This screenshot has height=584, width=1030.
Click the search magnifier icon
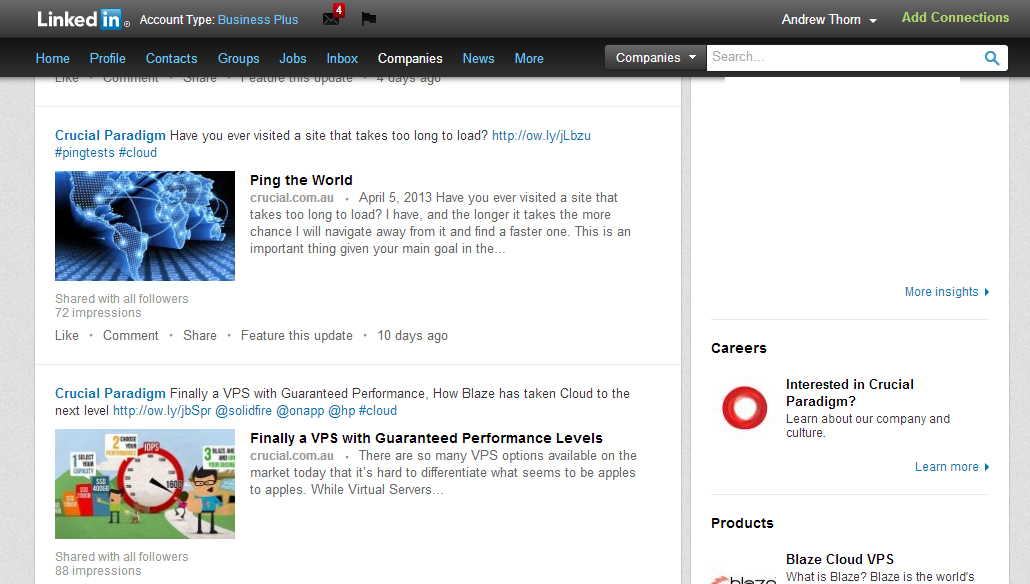click(992, 58)
